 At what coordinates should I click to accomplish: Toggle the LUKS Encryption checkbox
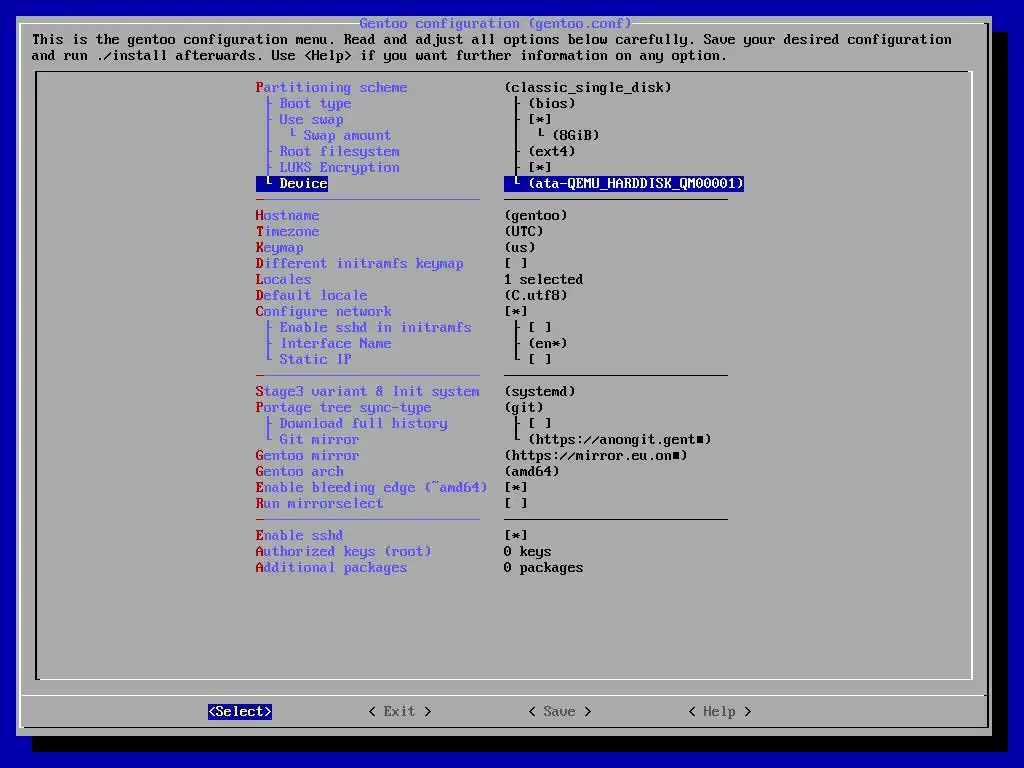pos(540,167)
